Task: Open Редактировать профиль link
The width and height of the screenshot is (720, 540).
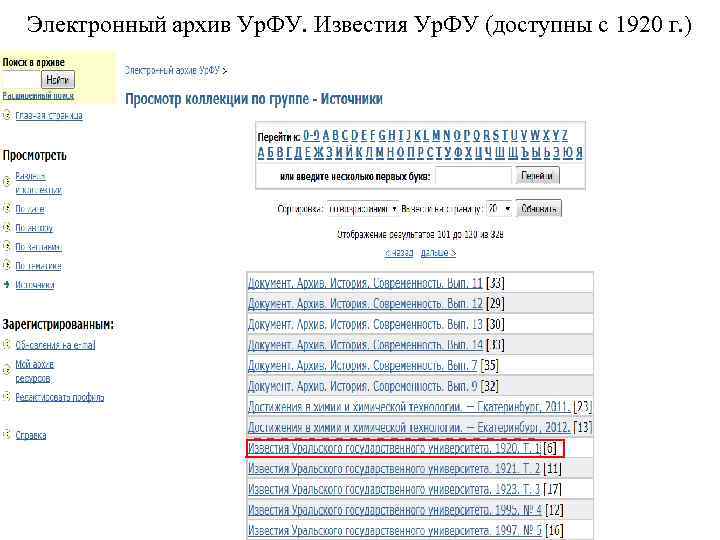Action: [x=60, y=397]
